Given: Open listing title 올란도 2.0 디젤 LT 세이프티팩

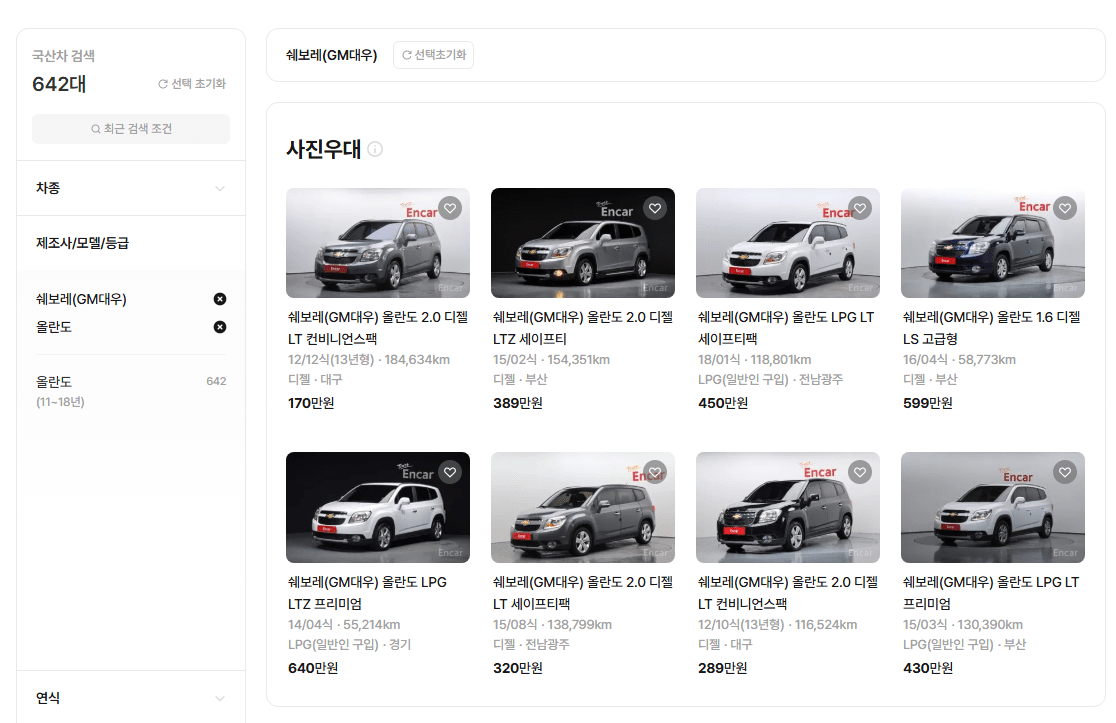Looking at the screenshot, I should 583,593.
